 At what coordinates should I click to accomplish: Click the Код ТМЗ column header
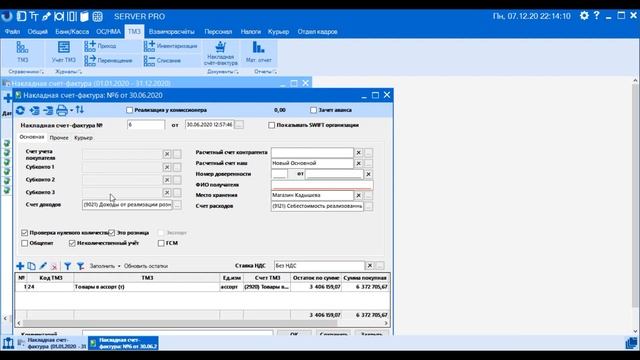51,278
